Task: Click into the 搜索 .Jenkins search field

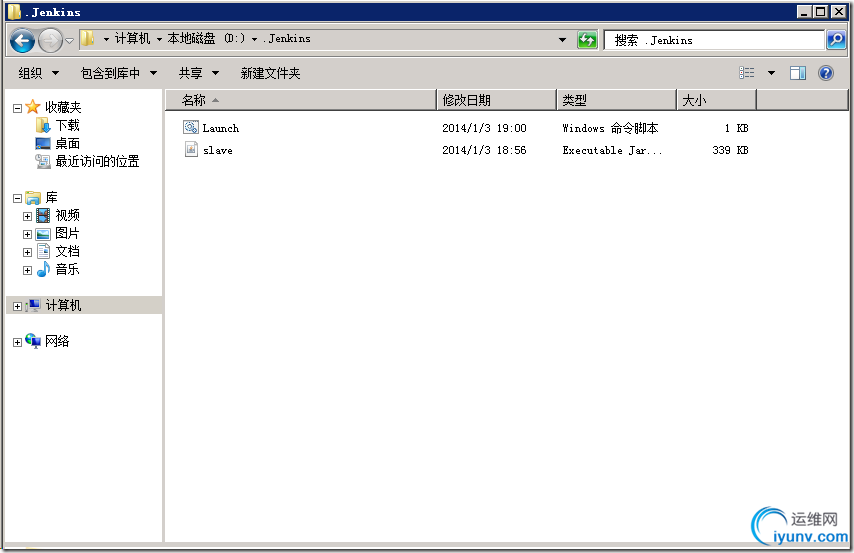Action: (x=714, y=40)
